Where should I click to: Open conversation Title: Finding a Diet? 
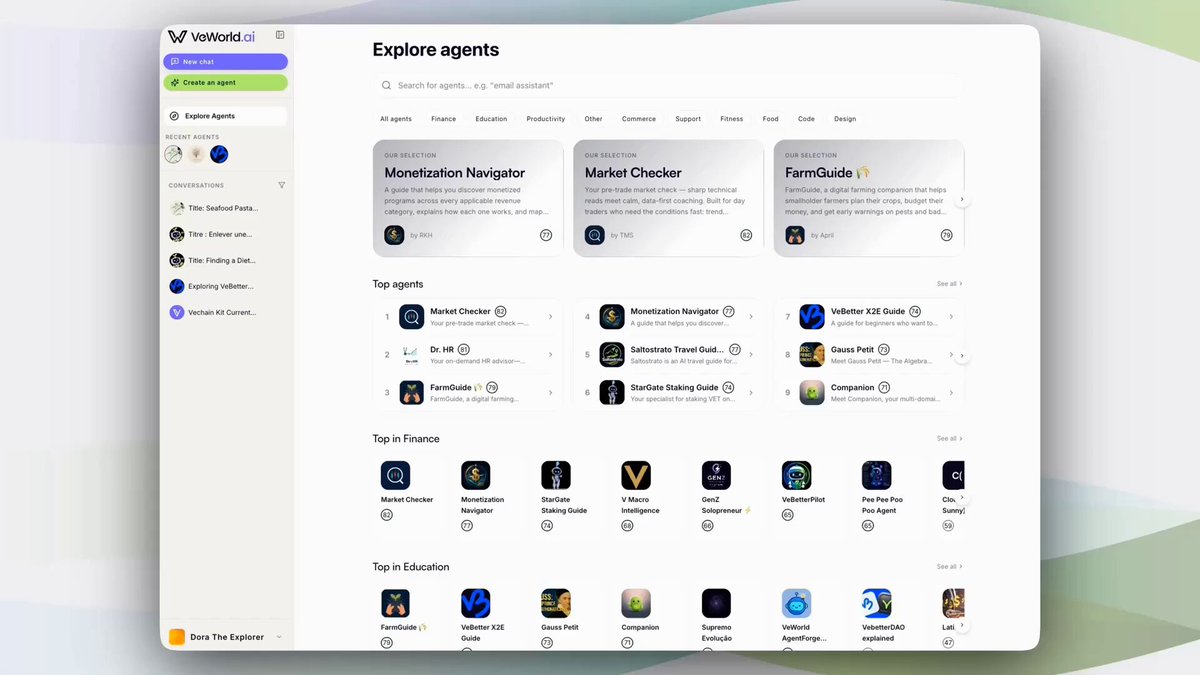[226, 260]
